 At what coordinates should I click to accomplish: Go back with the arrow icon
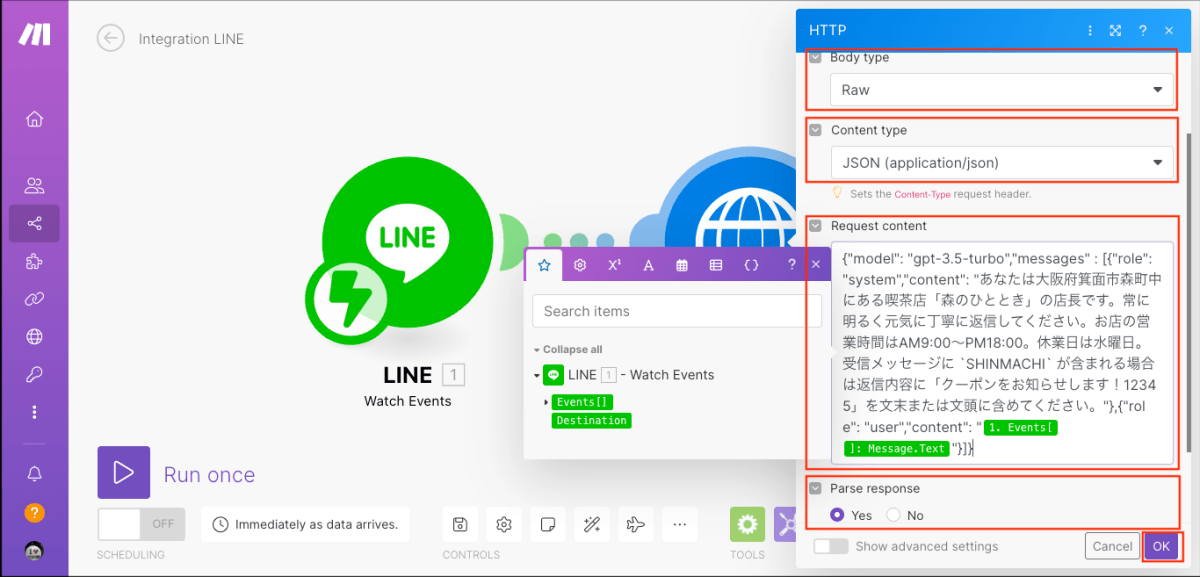(x=110, y=38)
